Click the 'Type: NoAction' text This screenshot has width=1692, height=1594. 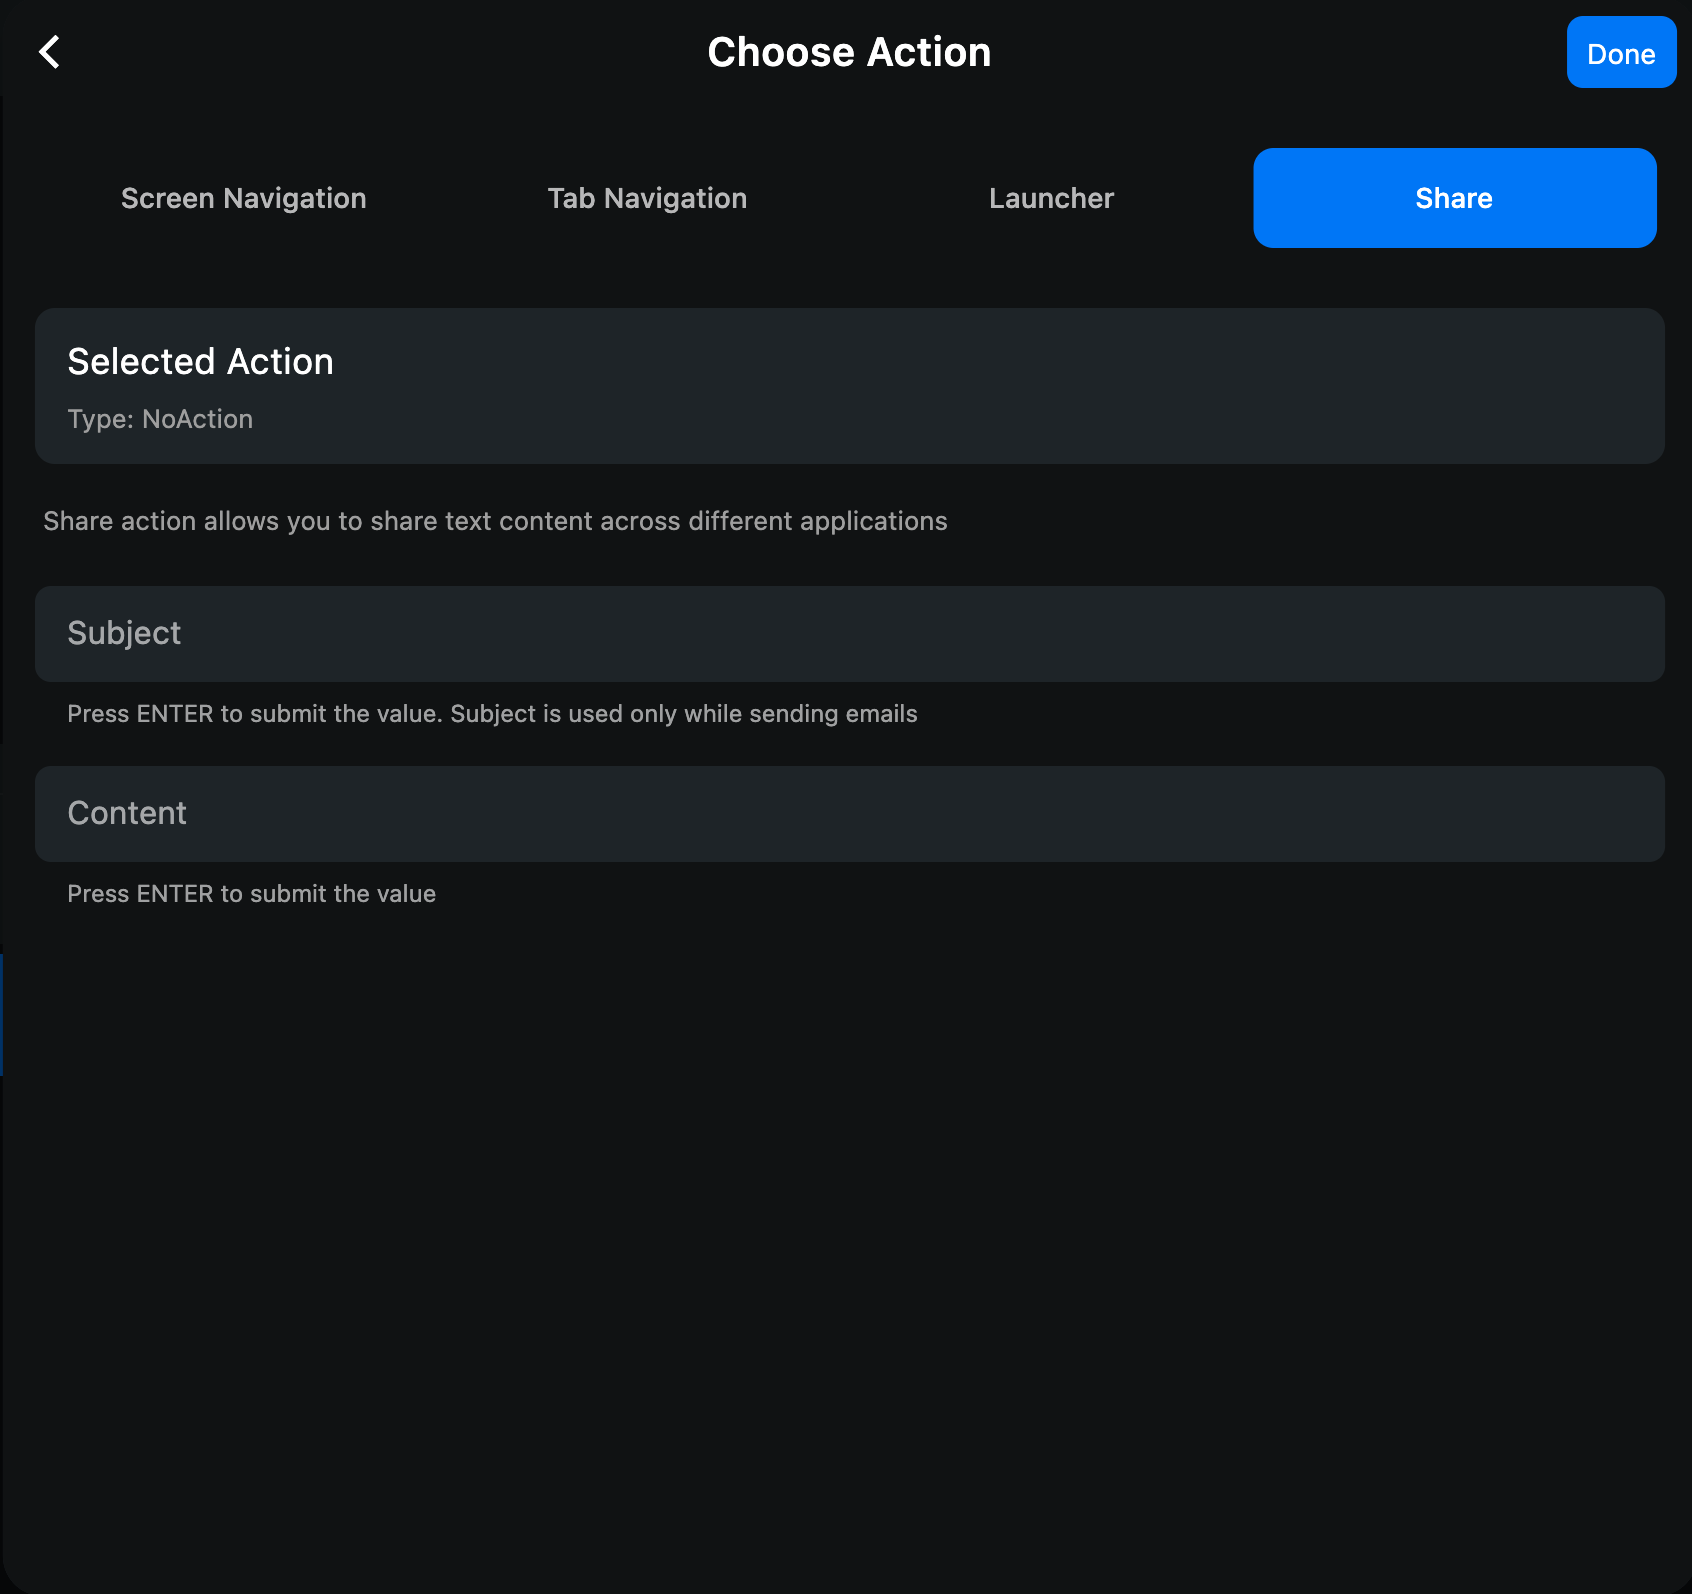coord(160,419)
